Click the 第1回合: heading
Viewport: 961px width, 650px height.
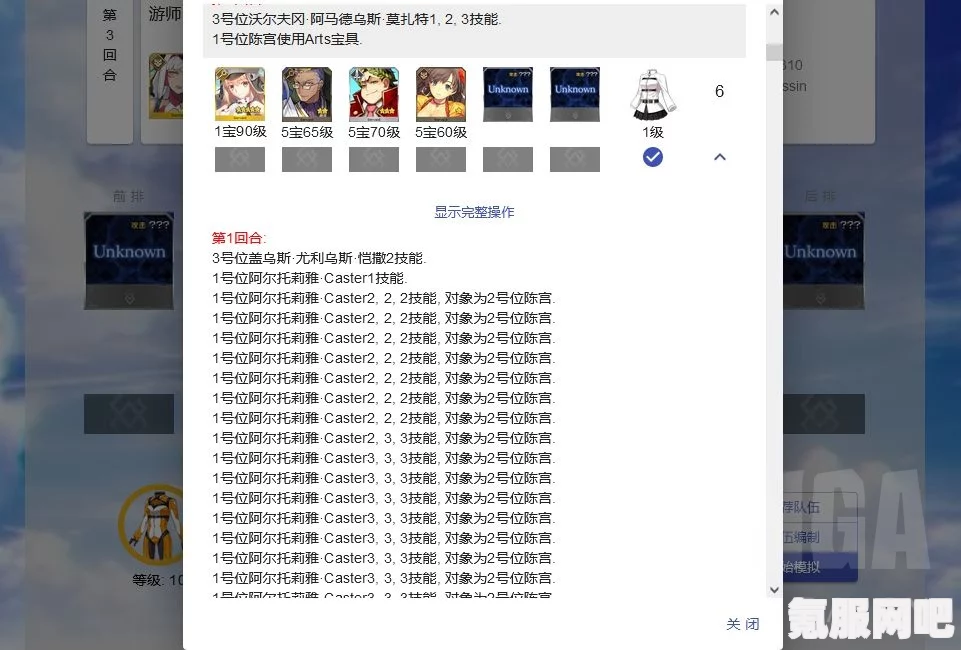pyautogui.click(x=239, y=238)
